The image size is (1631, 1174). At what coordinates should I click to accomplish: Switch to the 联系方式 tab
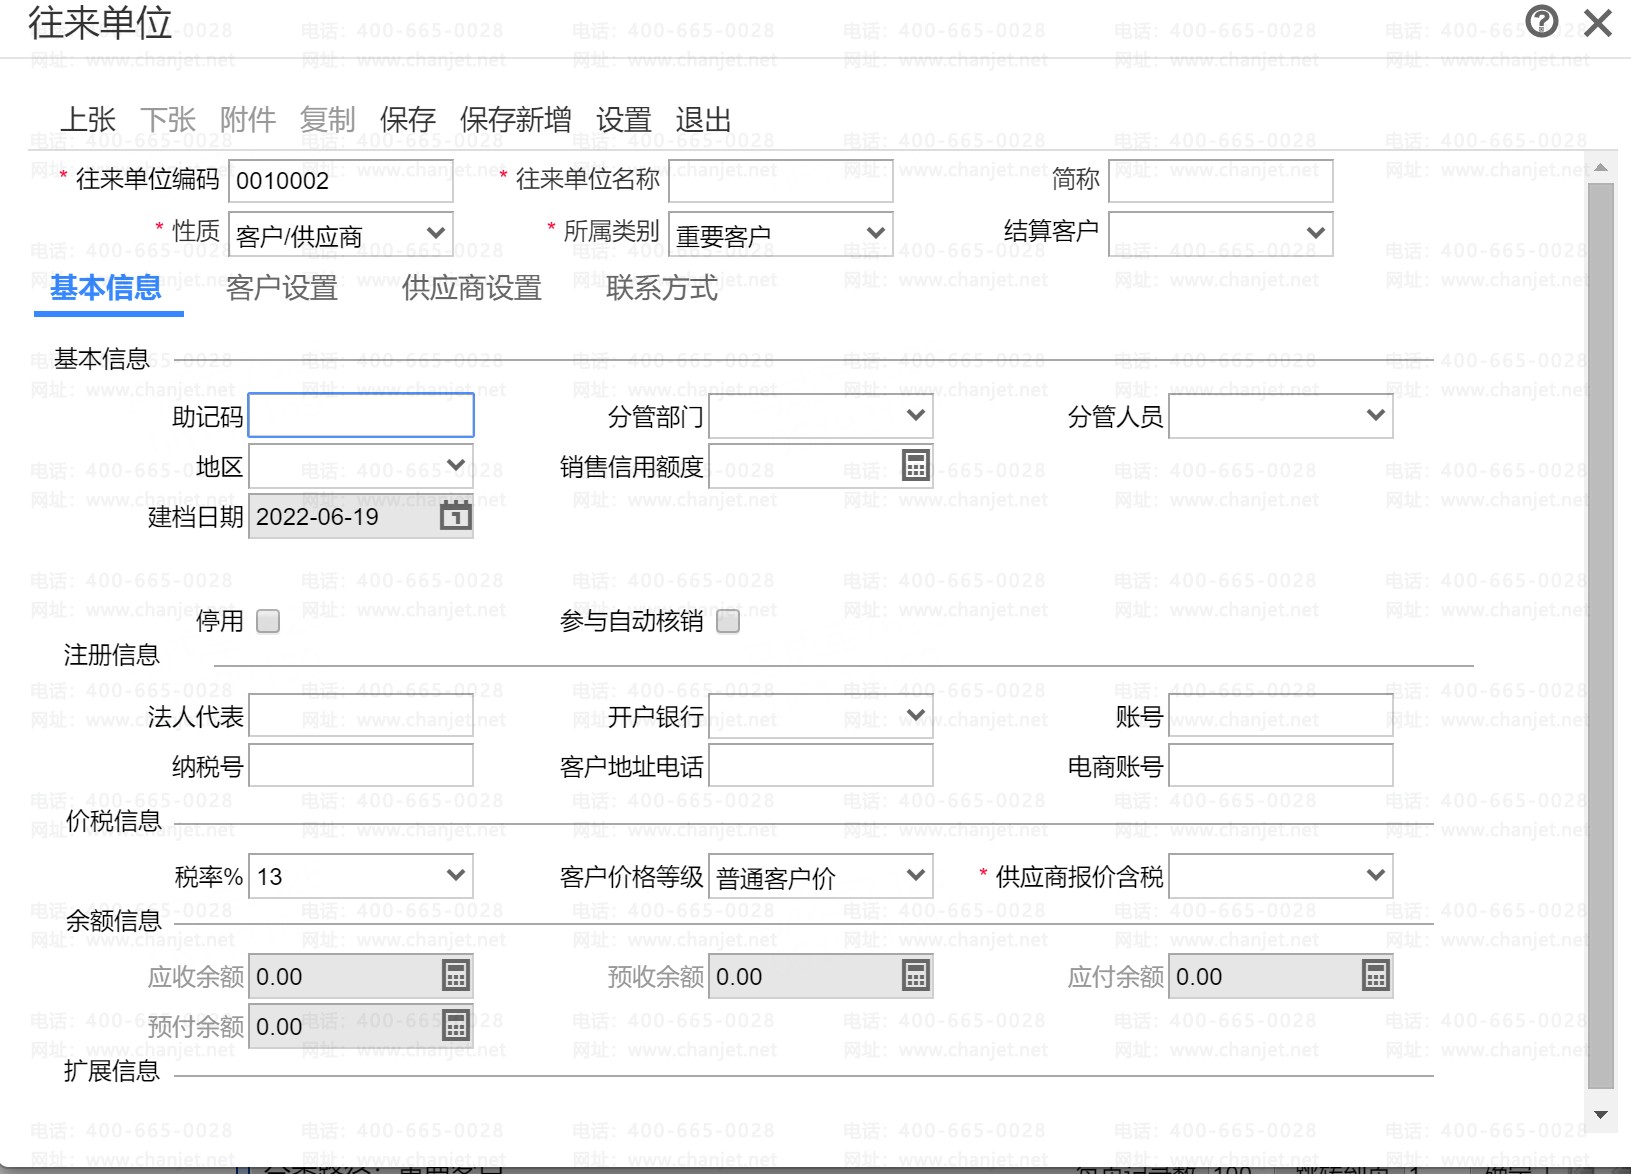coord(661,289)
